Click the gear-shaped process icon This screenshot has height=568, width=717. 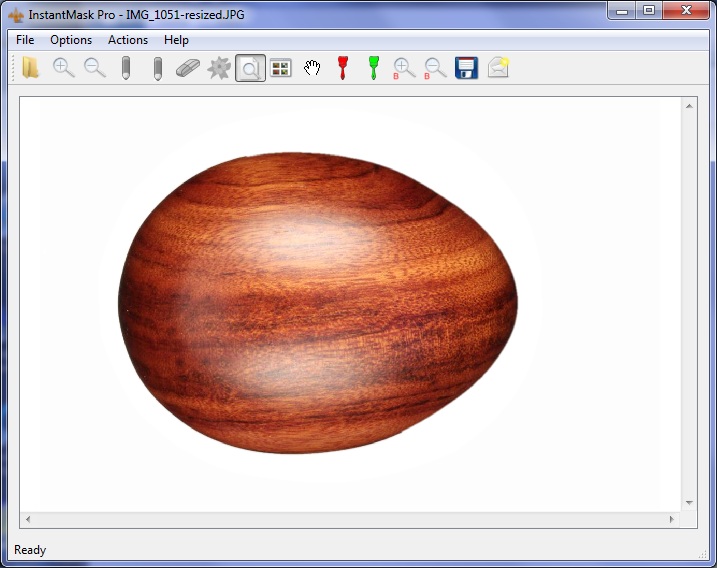[x=219, y=68]
